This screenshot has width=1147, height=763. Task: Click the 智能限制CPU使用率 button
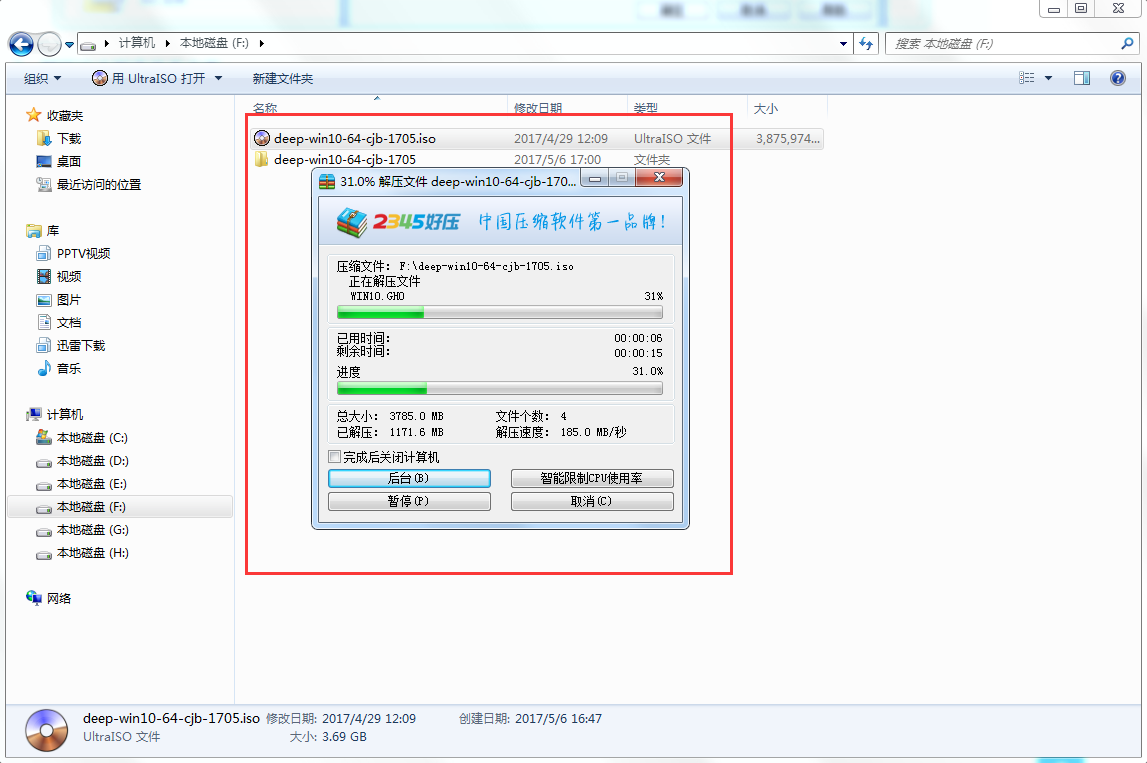pyautogui.click(x=592, y=478)
